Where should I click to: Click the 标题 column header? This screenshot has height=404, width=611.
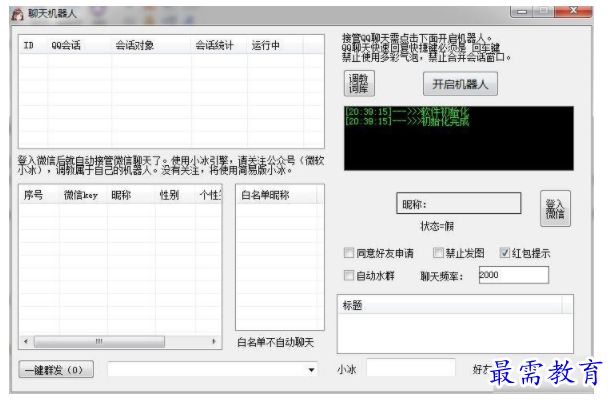pyautogui.click(x=450, y=305)
